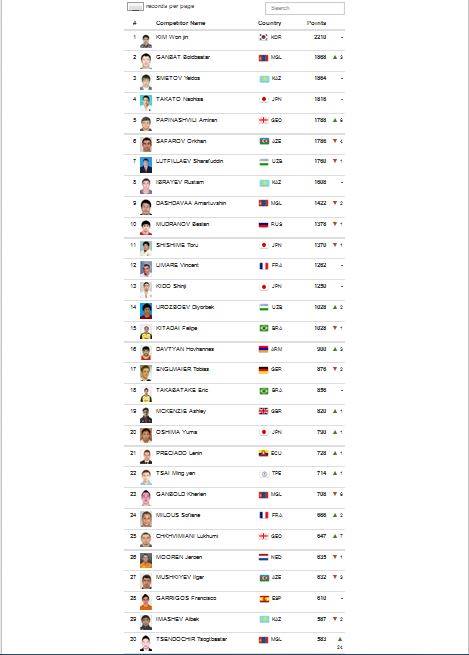Click the Armenia flag beside DAVTYAN
469x655 pixels.
pos(264,349)
